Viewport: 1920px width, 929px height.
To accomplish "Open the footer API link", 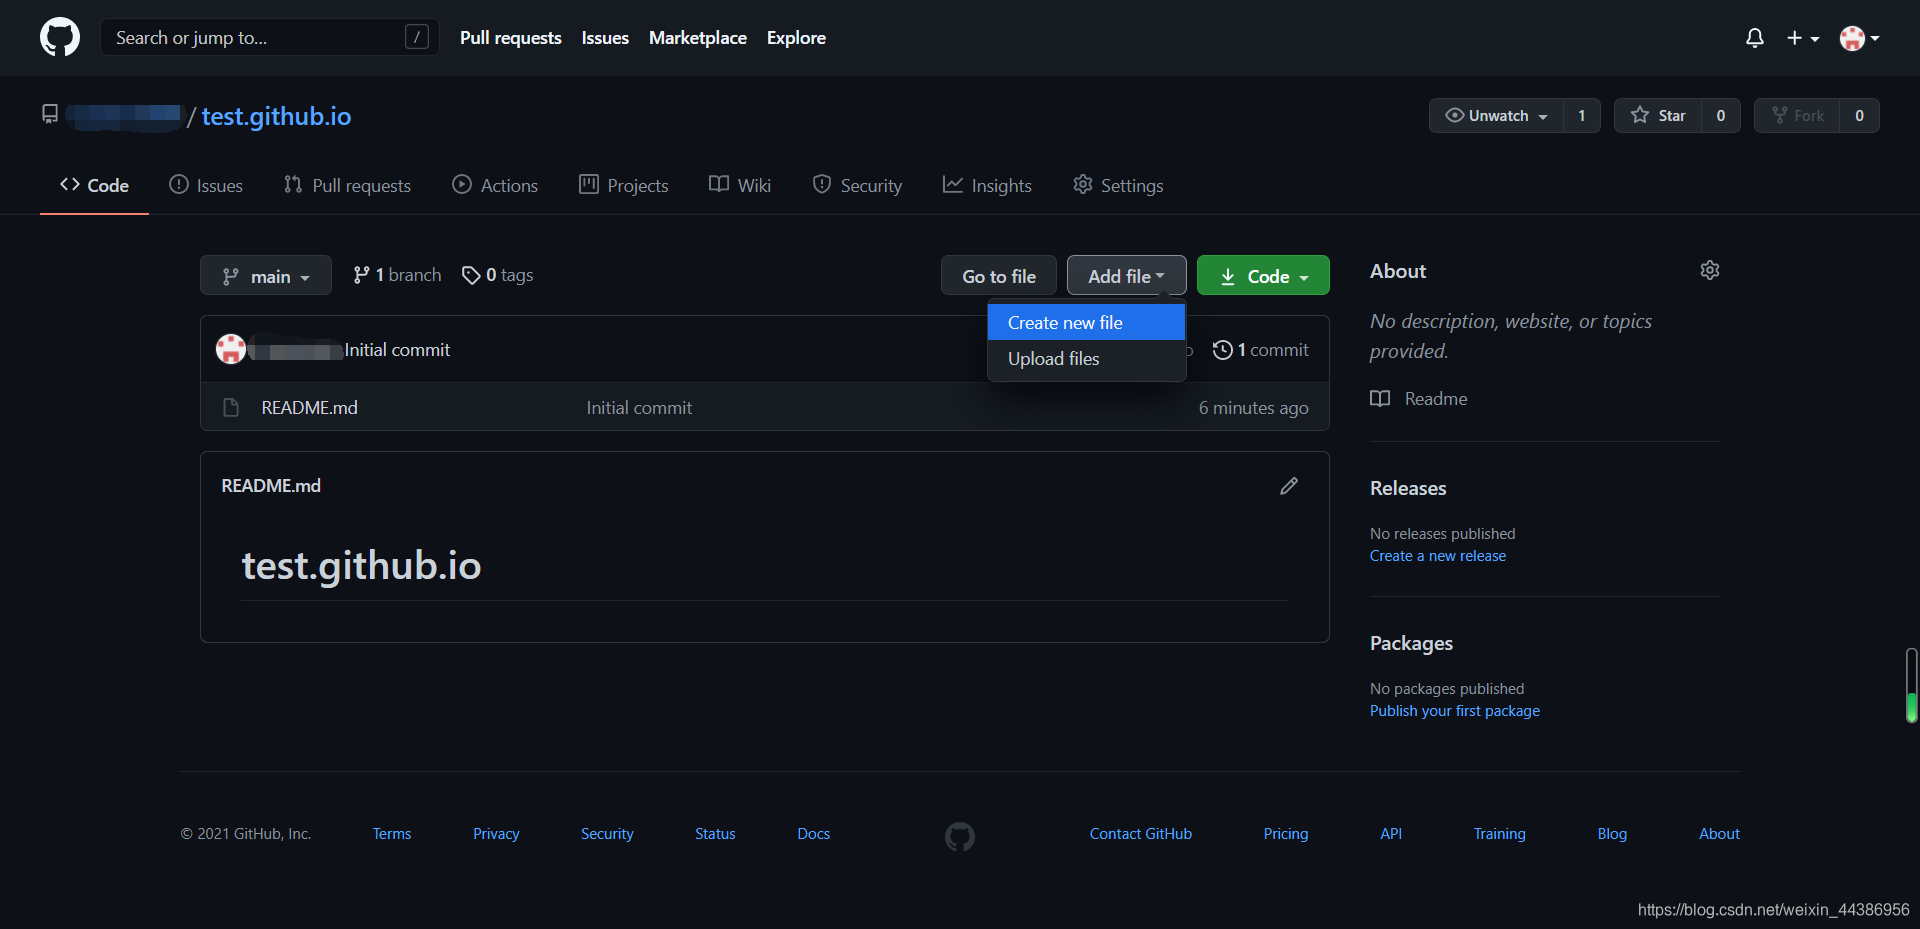I will (1391, 834).
